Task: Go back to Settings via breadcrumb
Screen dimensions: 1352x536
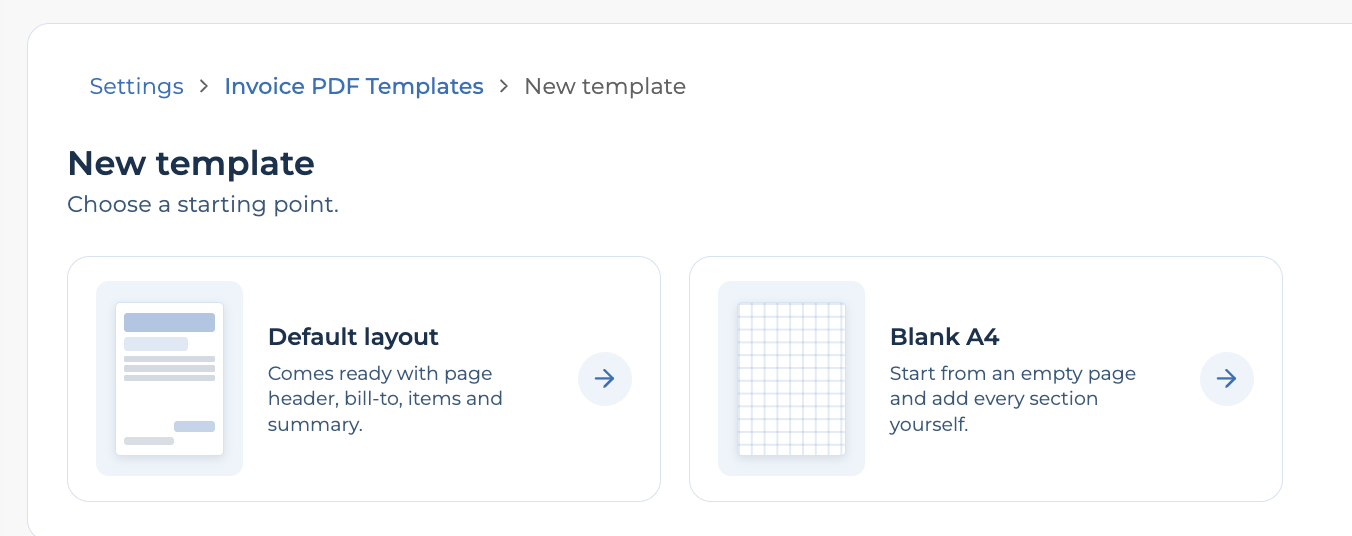Action: click(137, 86)
